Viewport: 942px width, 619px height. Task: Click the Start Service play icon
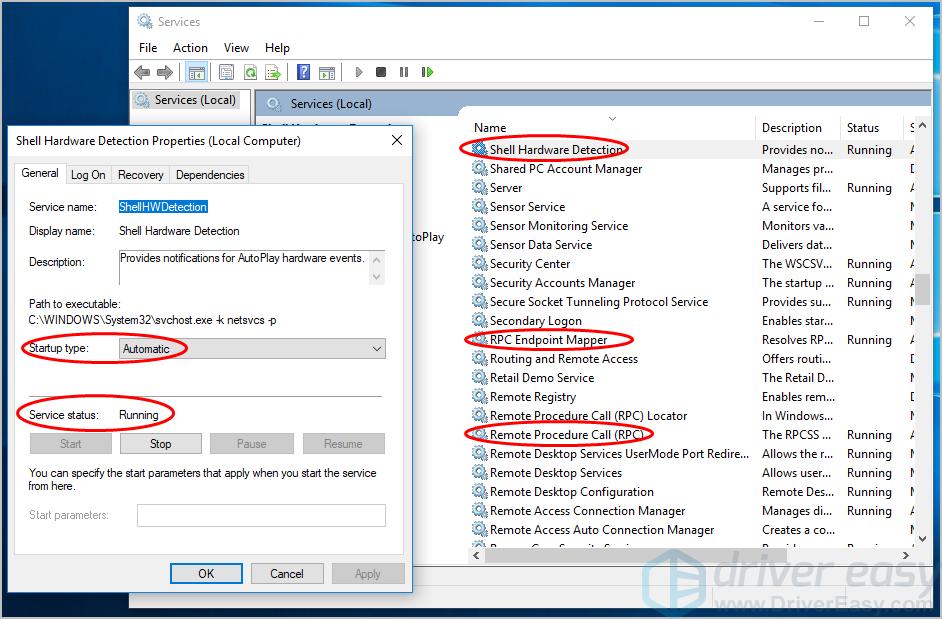tap(359, 72)
